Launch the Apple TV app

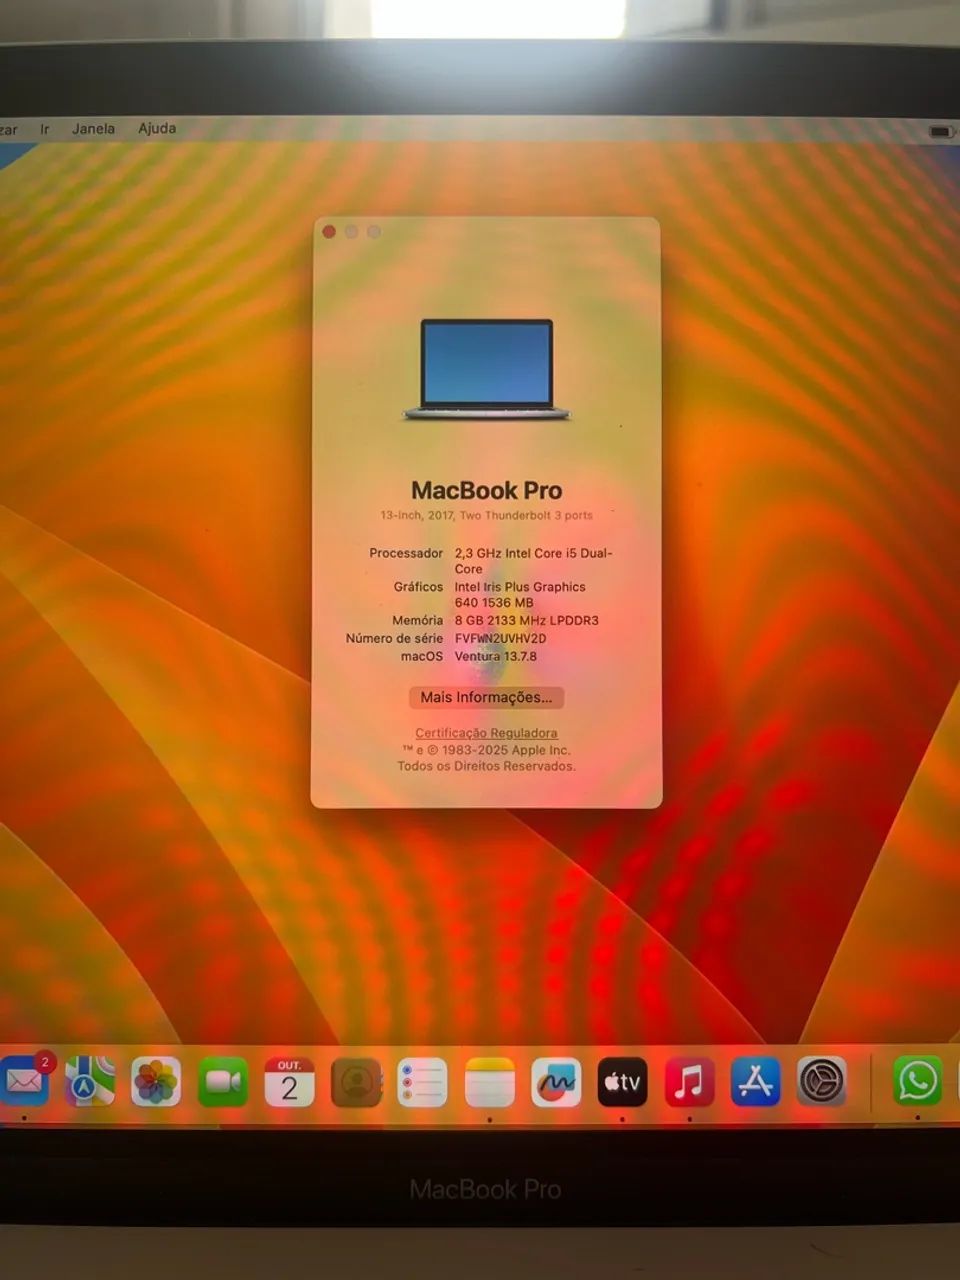[x=622, y=1081]
